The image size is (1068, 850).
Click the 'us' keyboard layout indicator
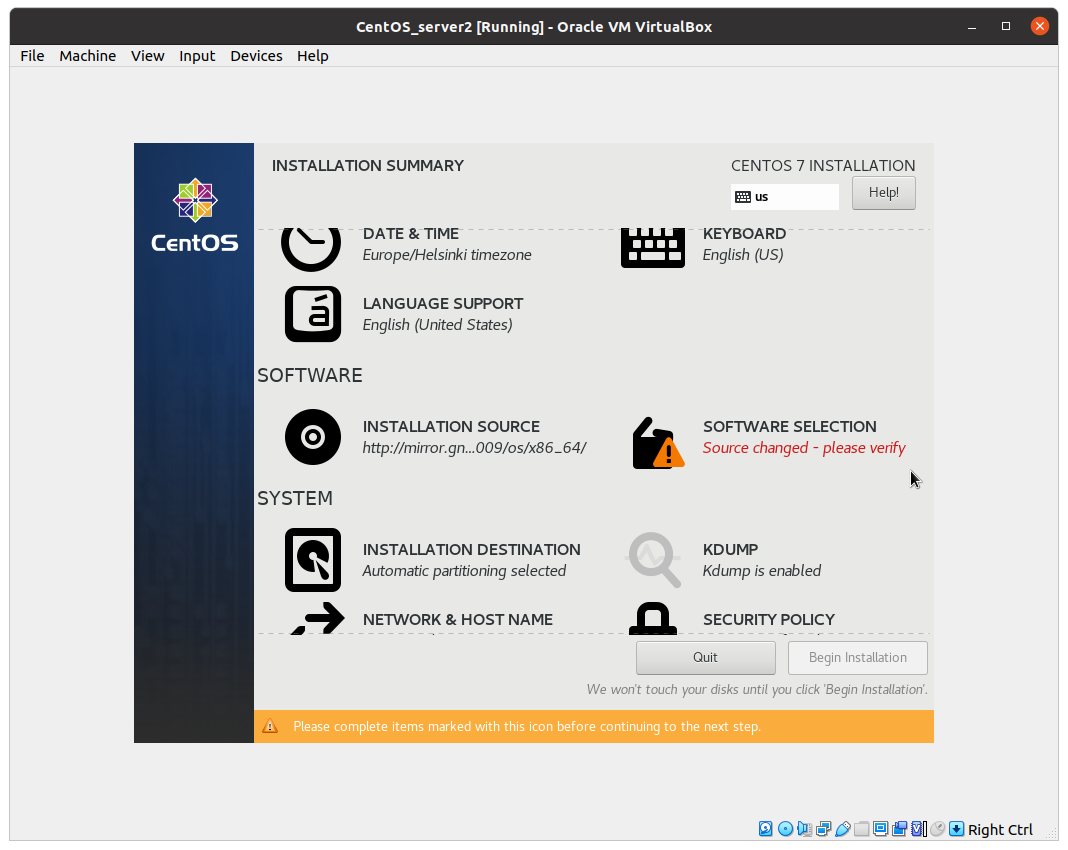pos(784,197)
